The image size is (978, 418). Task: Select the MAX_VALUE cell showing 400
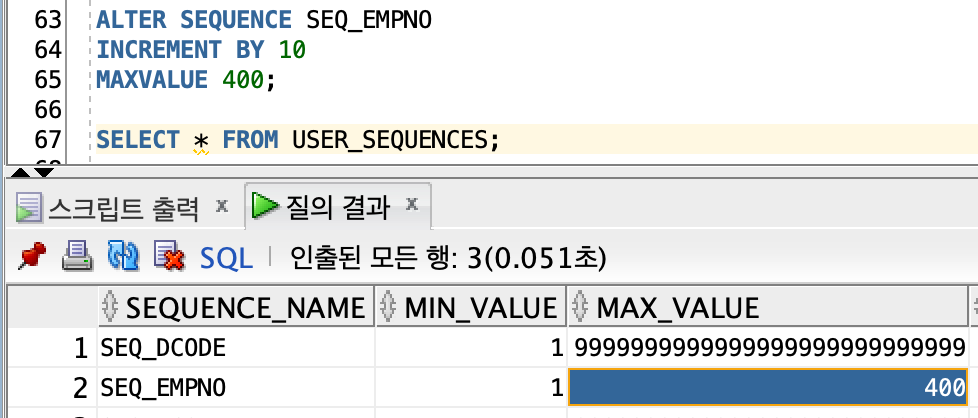[x=767, y=388]
